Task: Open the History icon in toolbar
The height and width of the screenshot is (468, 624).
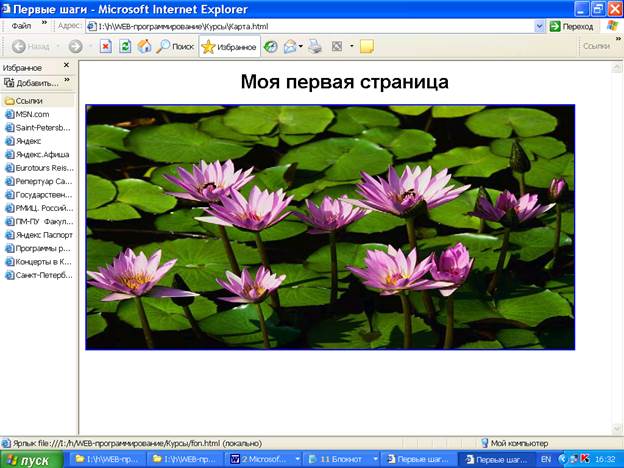Action: click(271, 47)
